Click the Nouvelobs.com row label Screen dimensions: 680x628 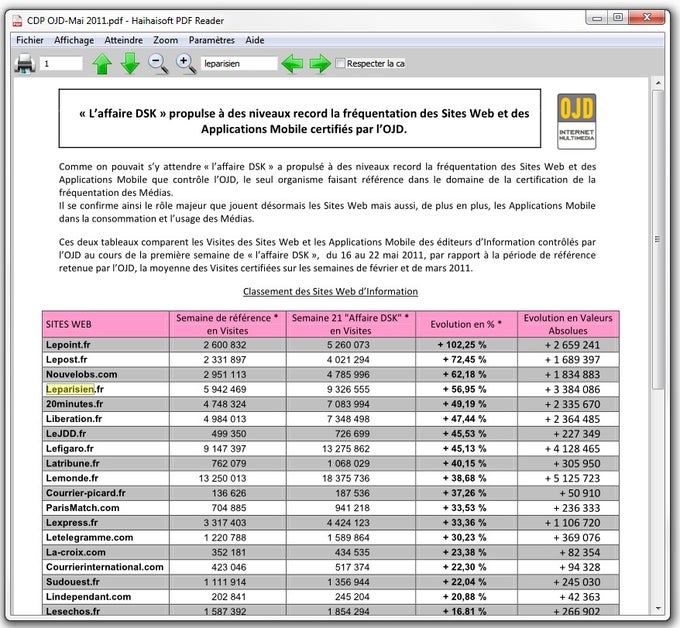[82, 374]
